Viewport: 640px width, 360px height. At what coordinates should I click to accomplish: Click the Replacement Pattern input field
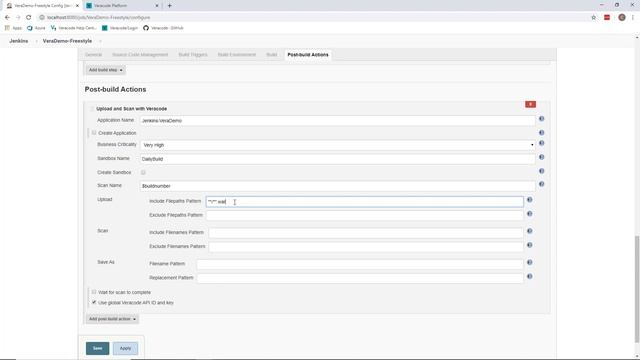tap(360, 278)
